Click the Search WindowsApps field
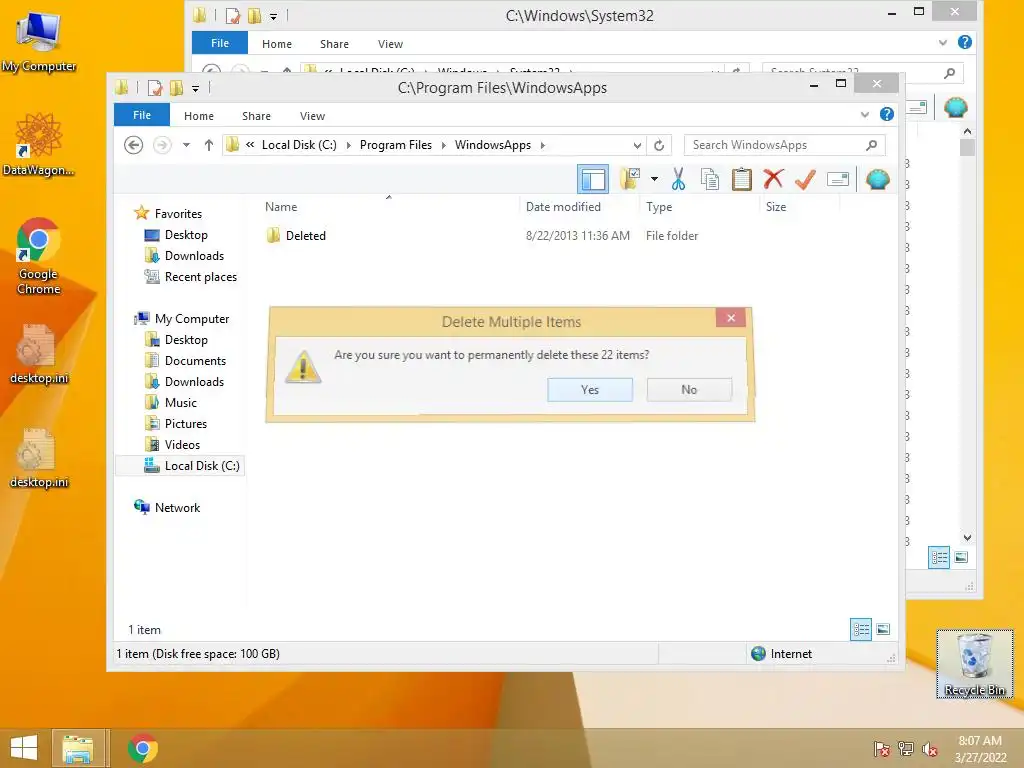This screenshot has height=768, width=1024. [784, 145]
